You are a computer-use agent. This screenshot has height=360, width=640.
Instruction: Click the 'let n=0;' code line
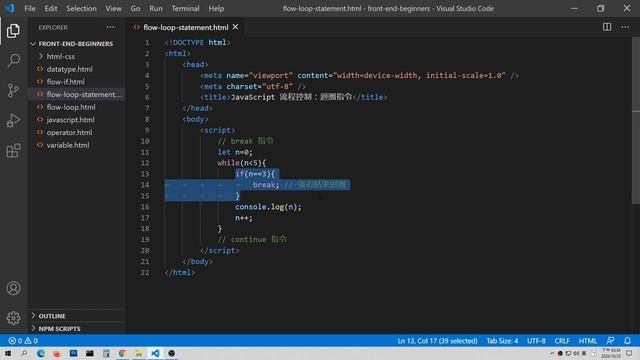[x=235, y=152]
